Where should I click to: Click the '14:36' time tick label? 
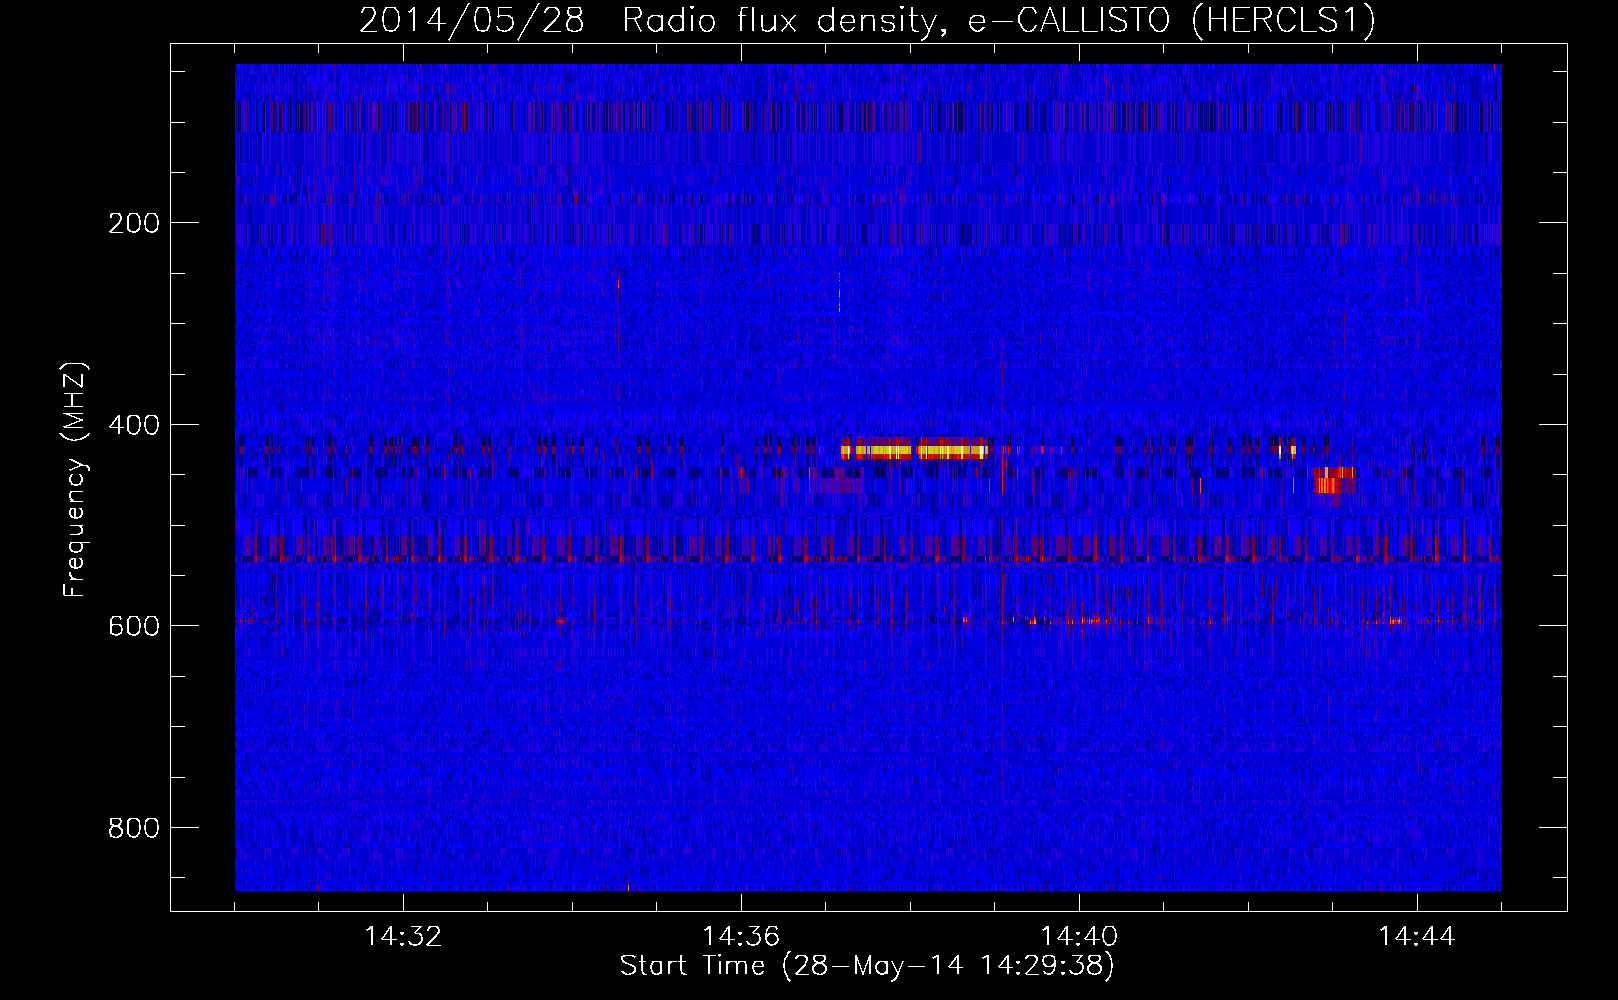pyautogui.click(x=741, y=937)
